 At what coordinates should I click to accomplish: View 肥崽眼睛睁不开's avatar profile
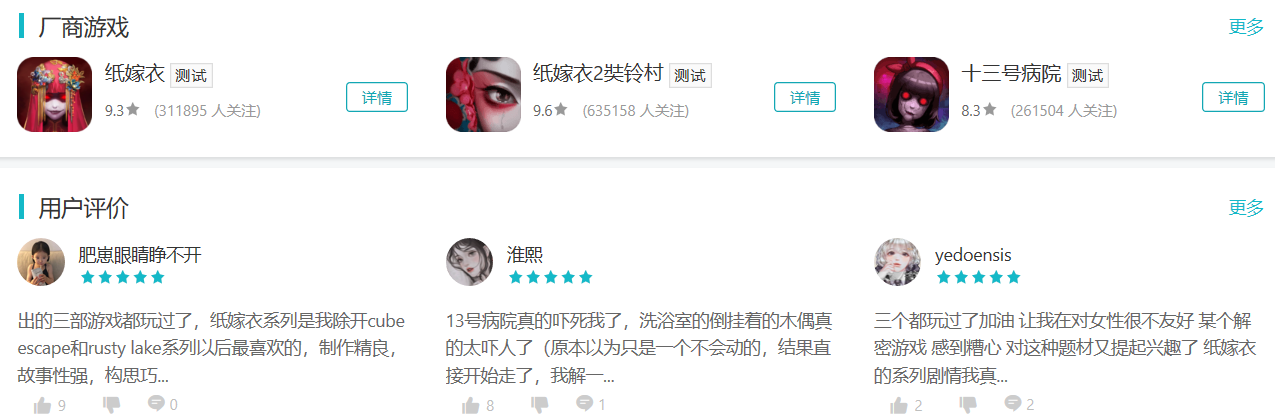click(x=41, y=262)
